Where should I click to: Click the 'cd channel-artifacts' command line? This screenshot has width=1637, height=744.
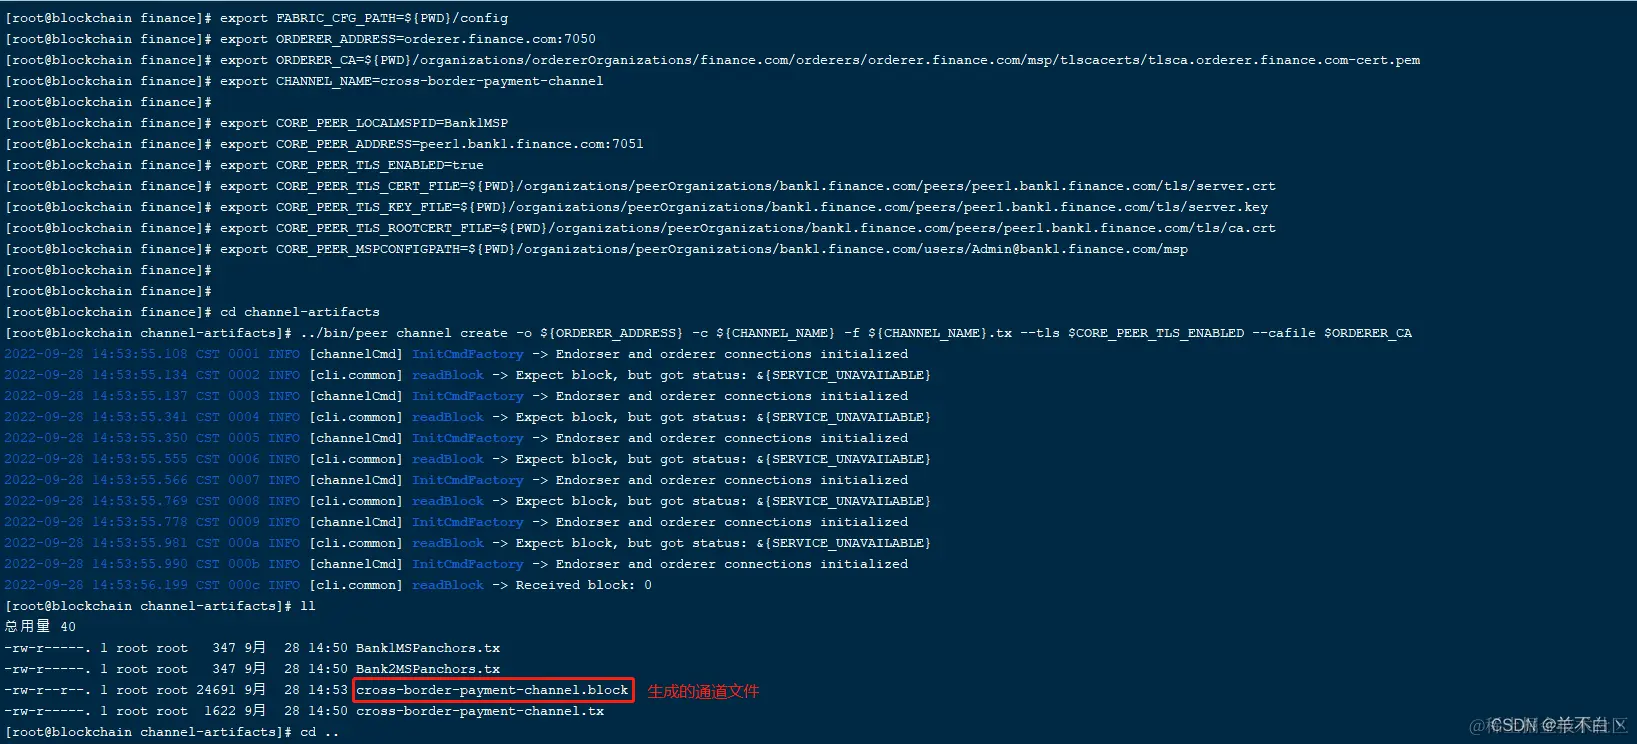(192, 312)
